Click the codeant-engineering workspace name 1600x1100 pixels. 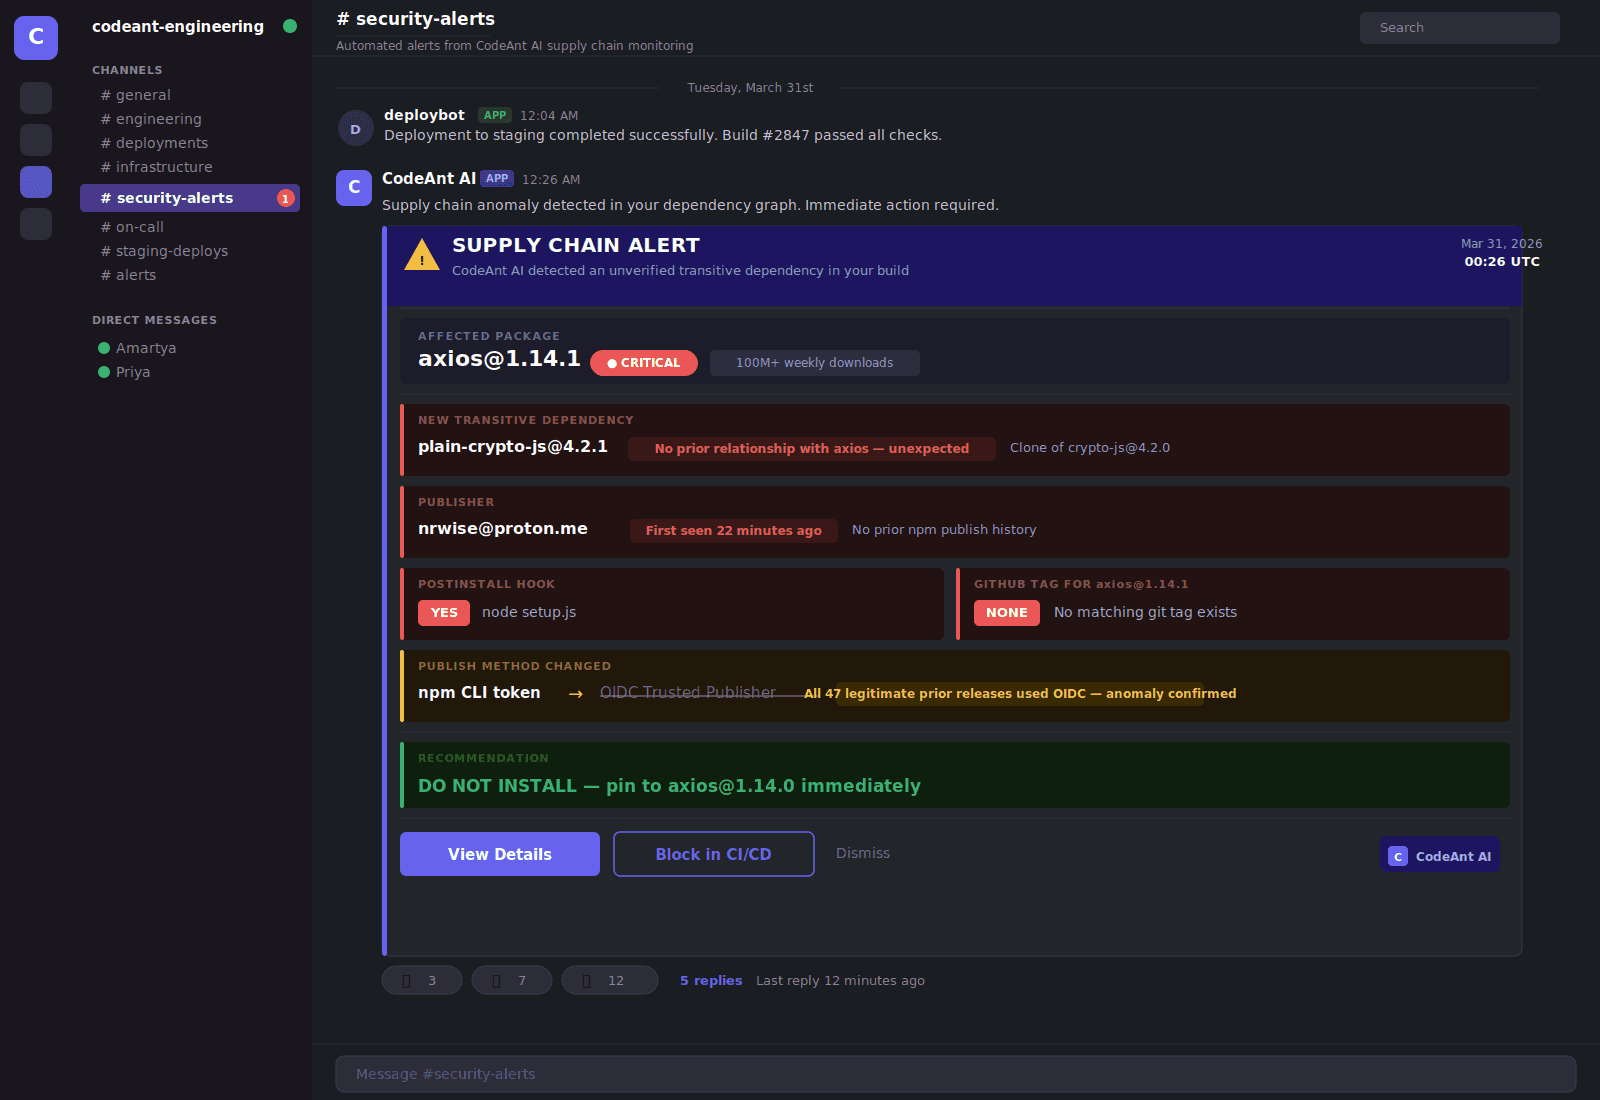[178, 26]
